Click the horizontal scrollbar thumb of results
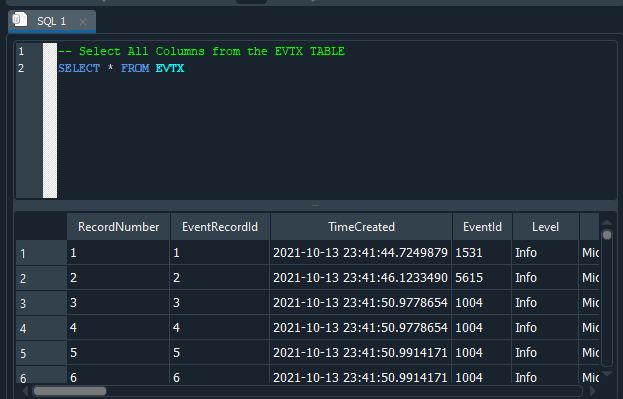 (x=70, y=391)
